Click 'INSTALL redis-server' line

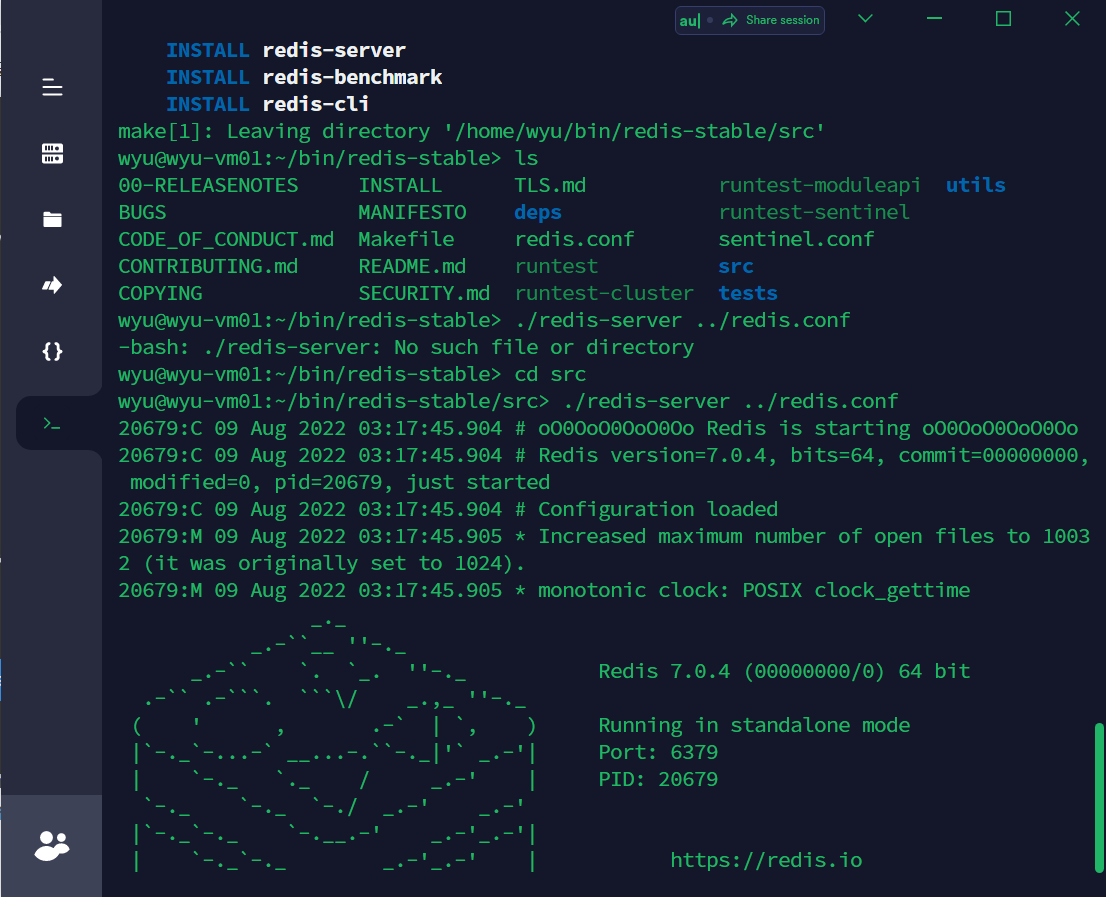pyautogui.click(x=286, y=50)
